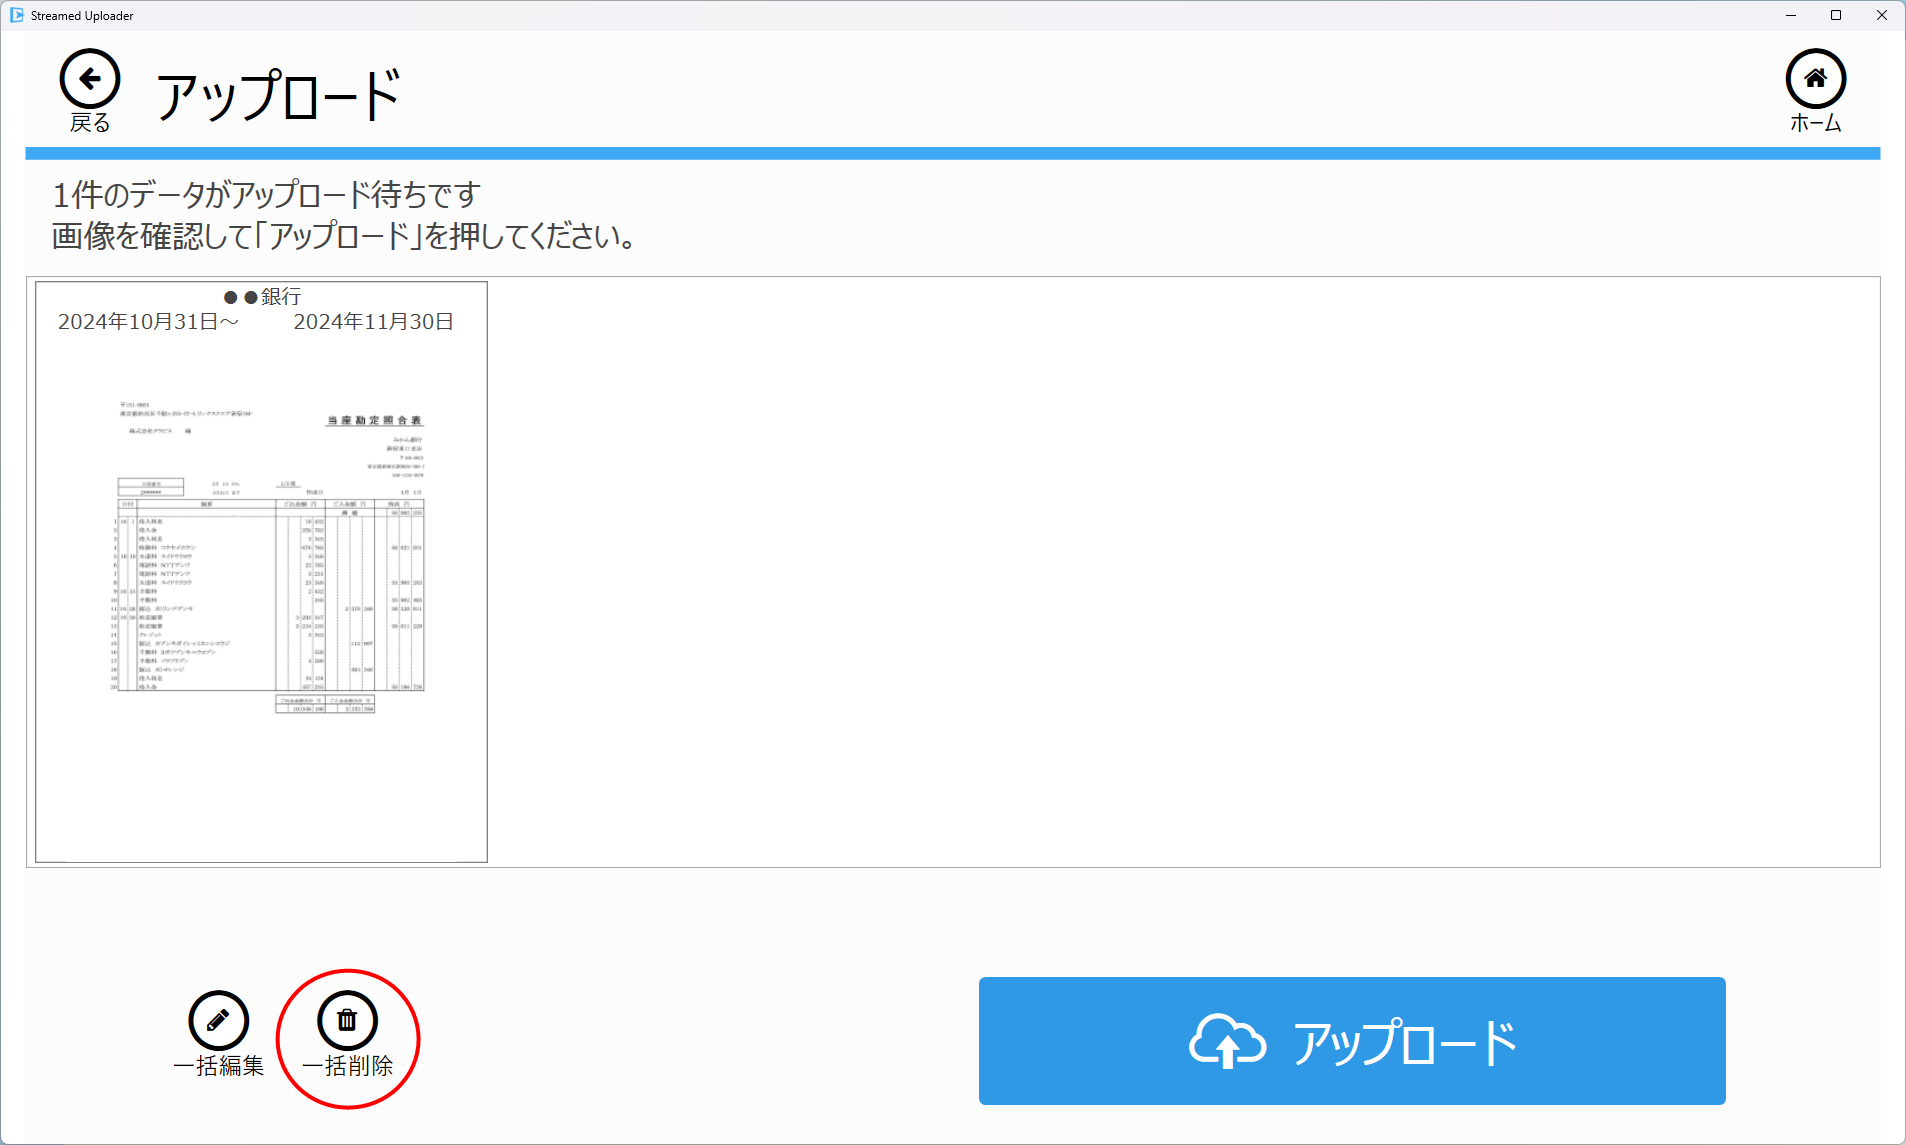Click the cloud icon on the upload button
The image size is (1906, 1145).
pyautogui.click(x=1227, y=1042)
